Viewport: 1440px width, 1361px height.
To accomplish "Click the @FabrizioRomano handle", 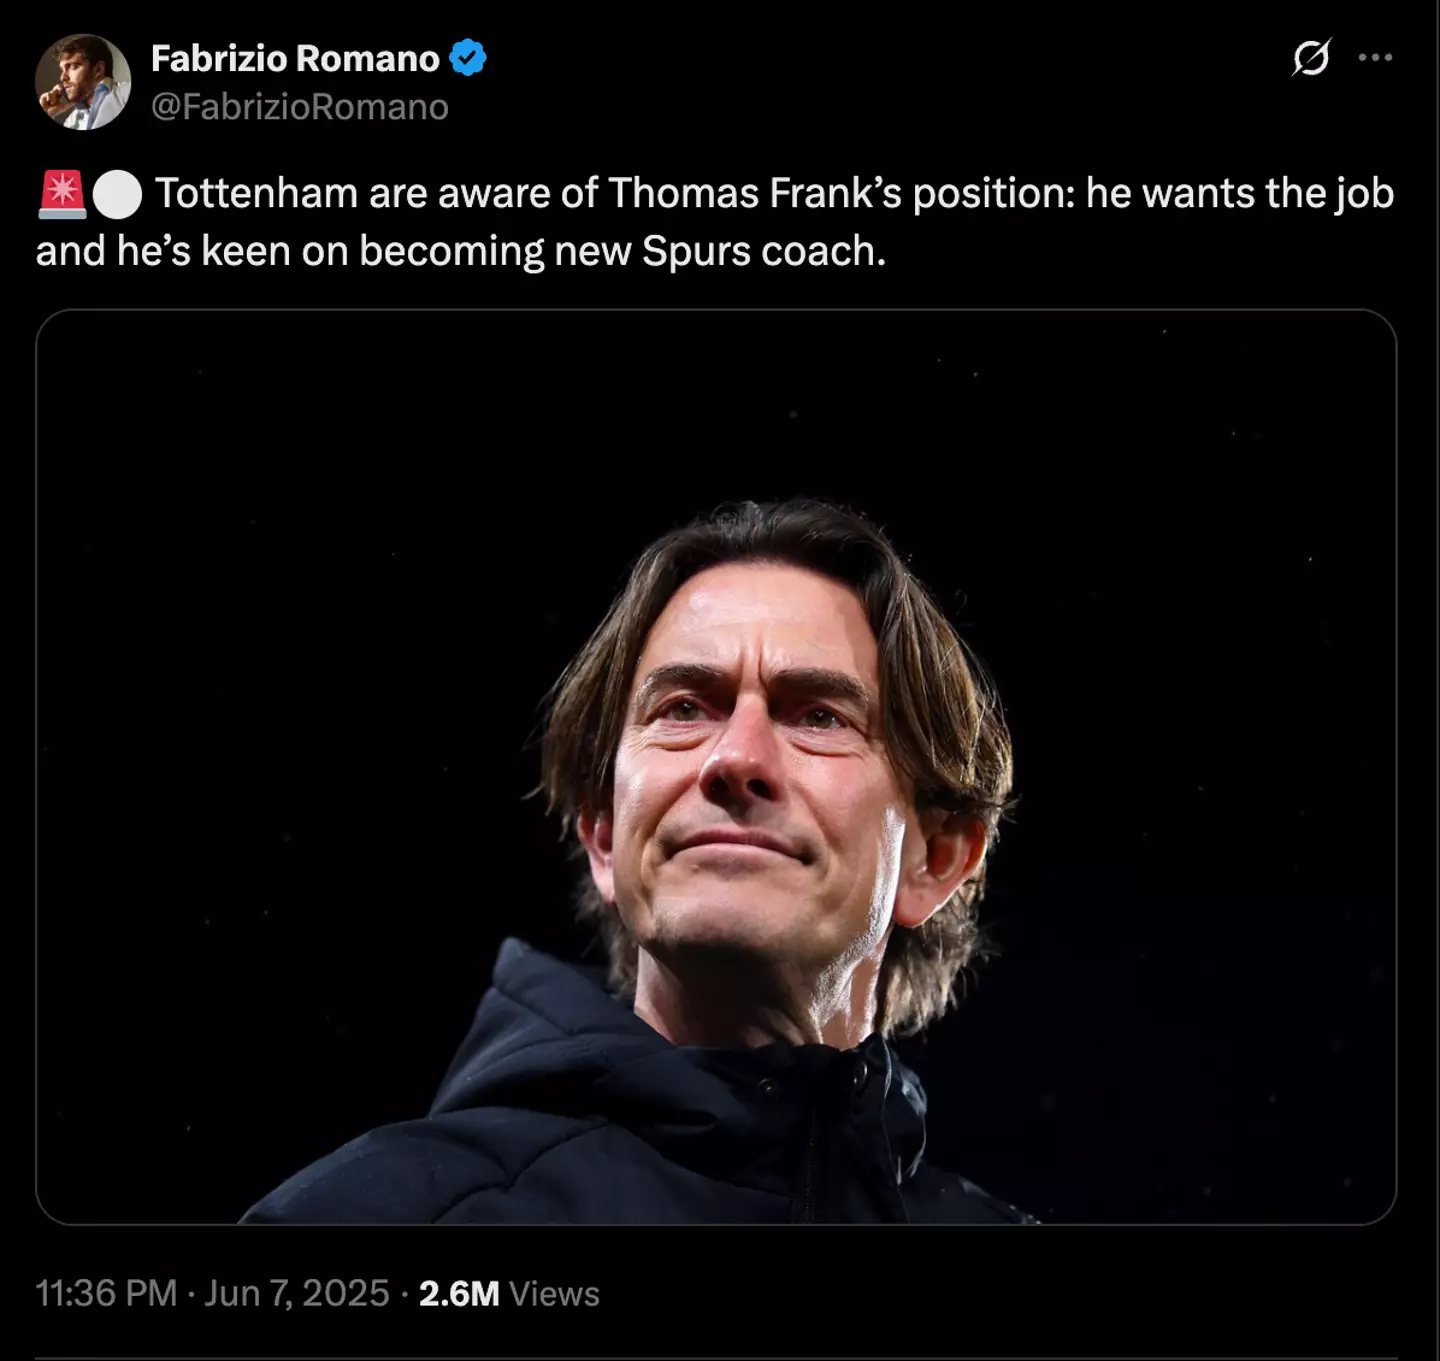I will point(299,107).
